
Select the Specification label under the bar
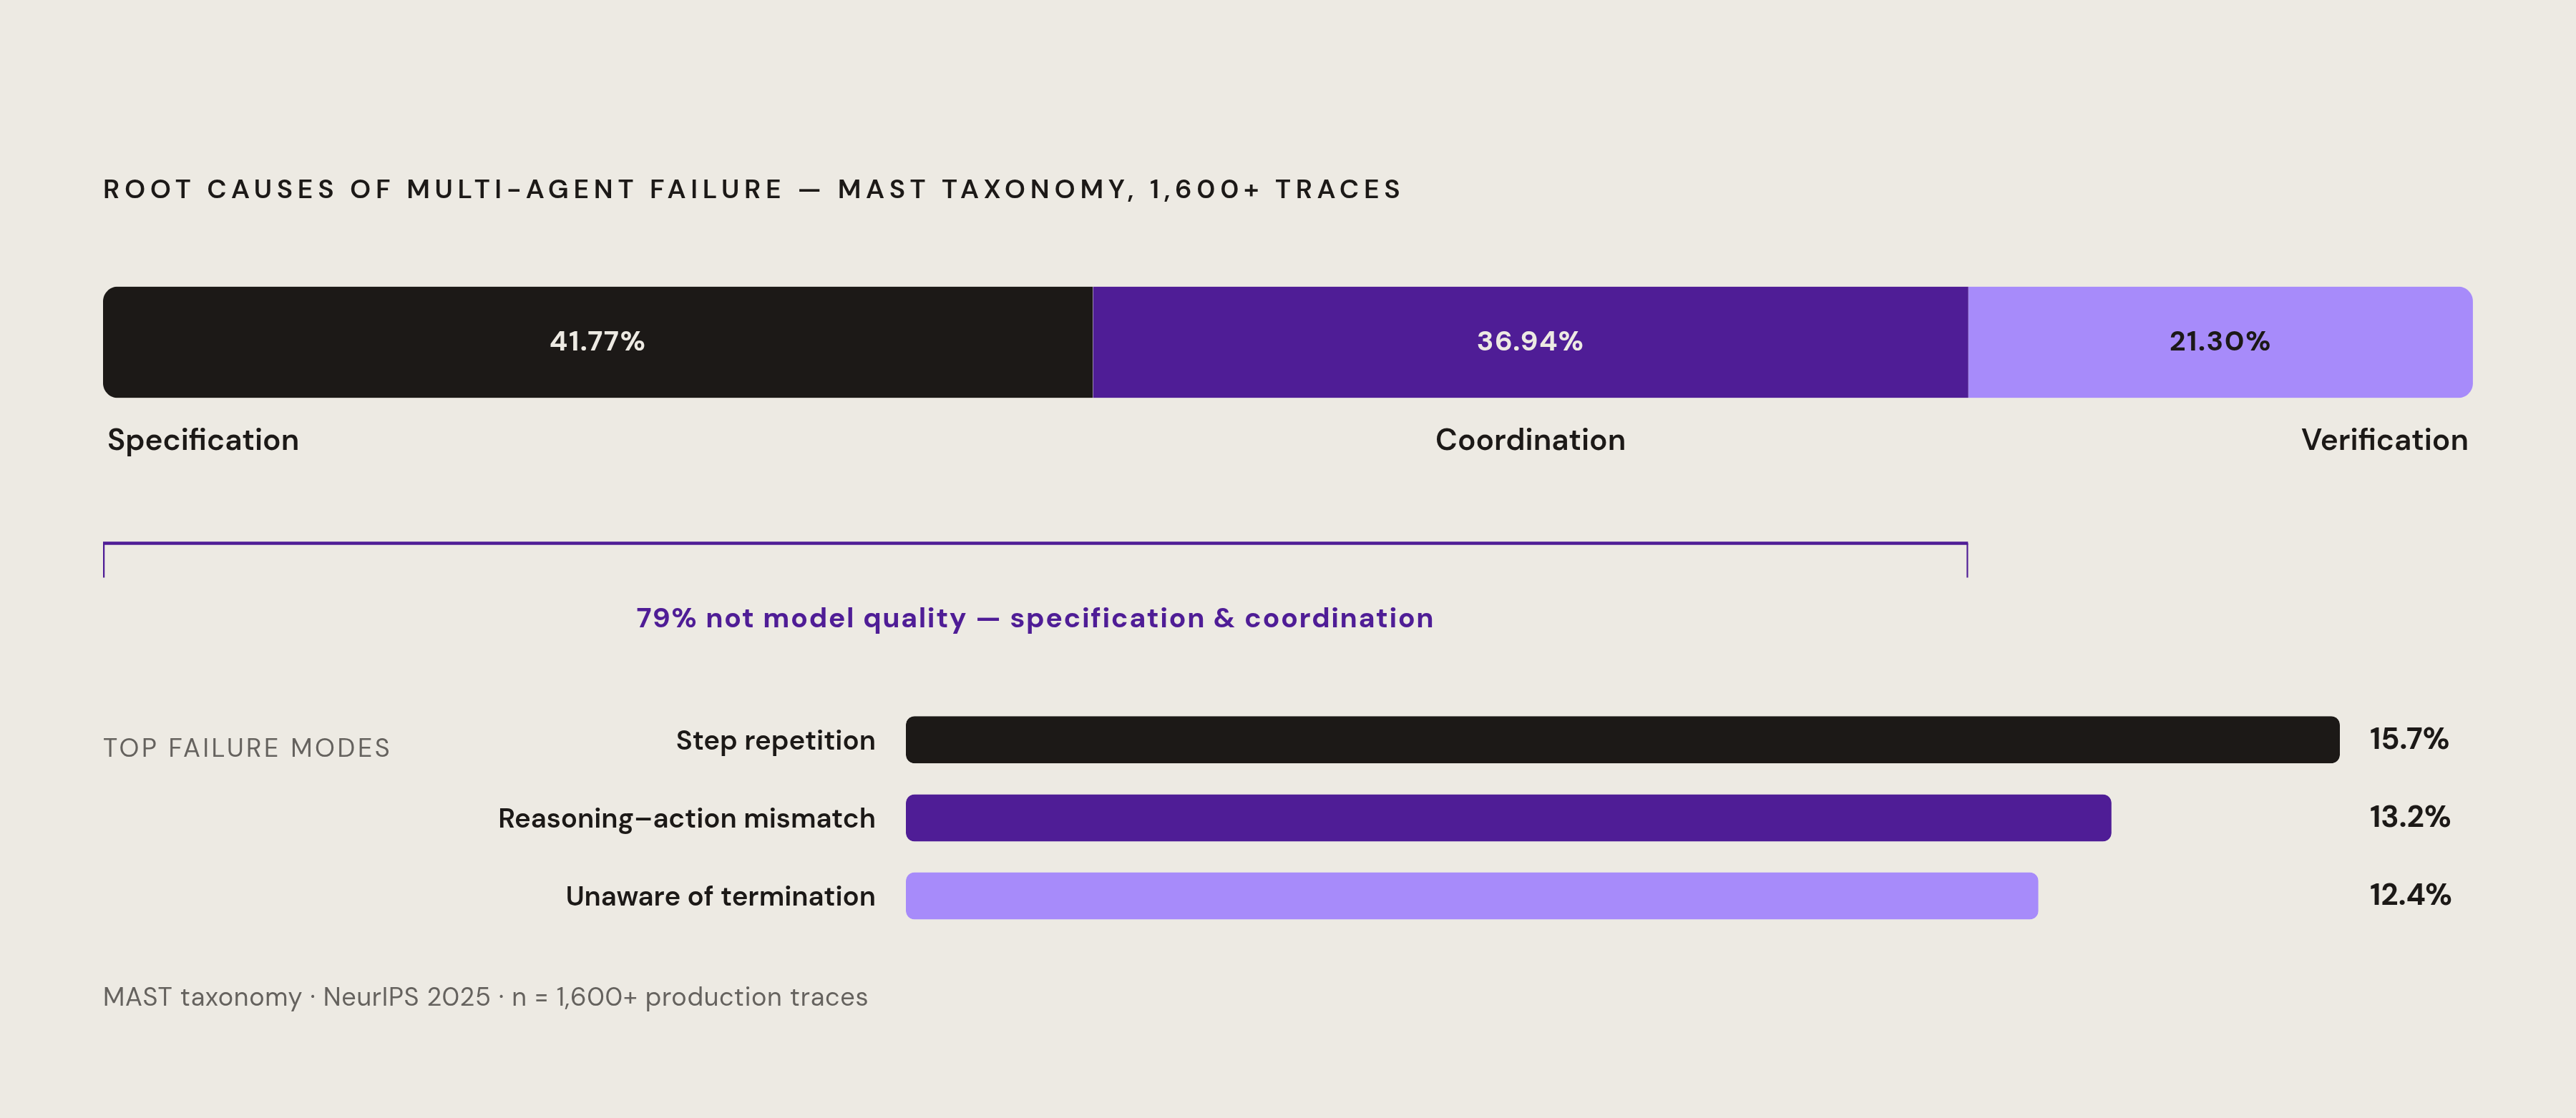point(203,440)
